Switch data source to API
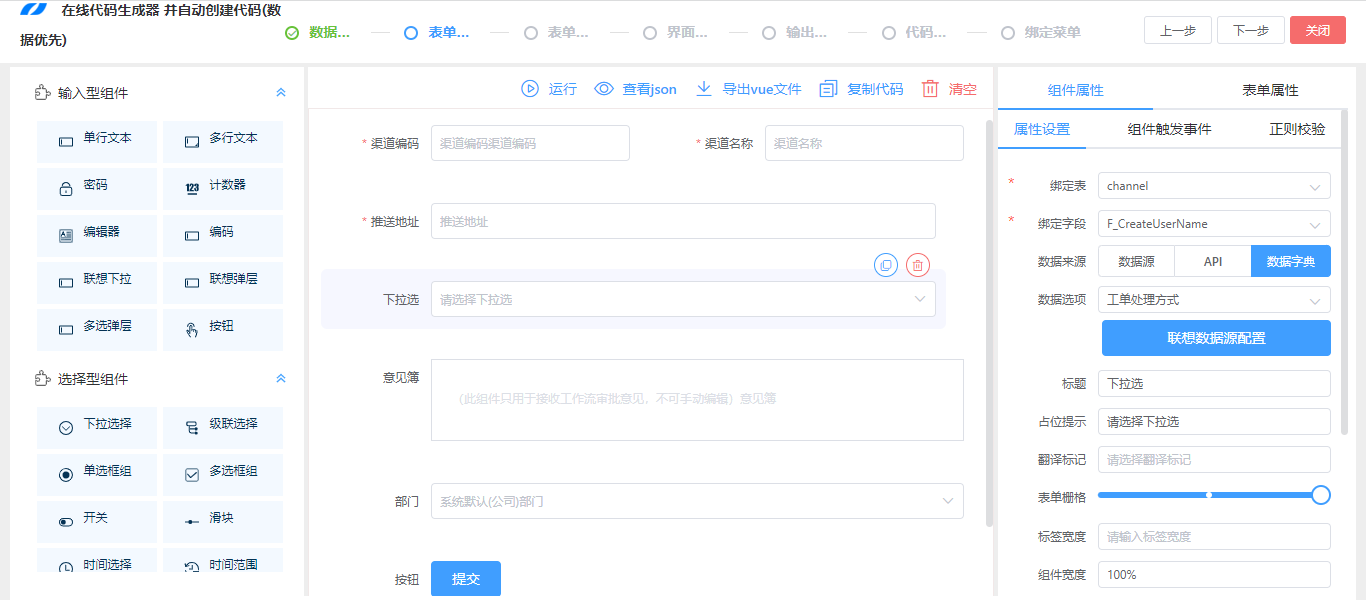Viewport: 1366px width, 600px height. [x=1211, y=261]
